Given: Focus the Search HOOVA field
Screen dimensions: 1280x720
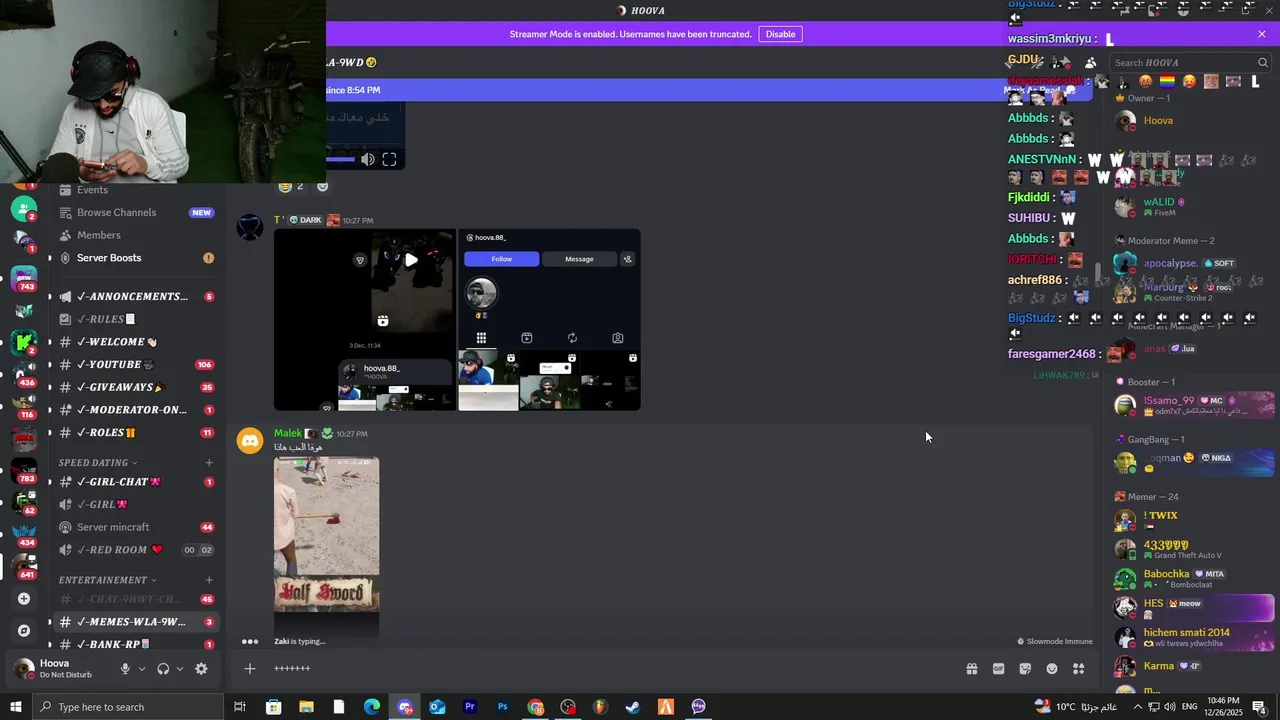Looking at the screenshot, I should click(x=1190, y=63).
